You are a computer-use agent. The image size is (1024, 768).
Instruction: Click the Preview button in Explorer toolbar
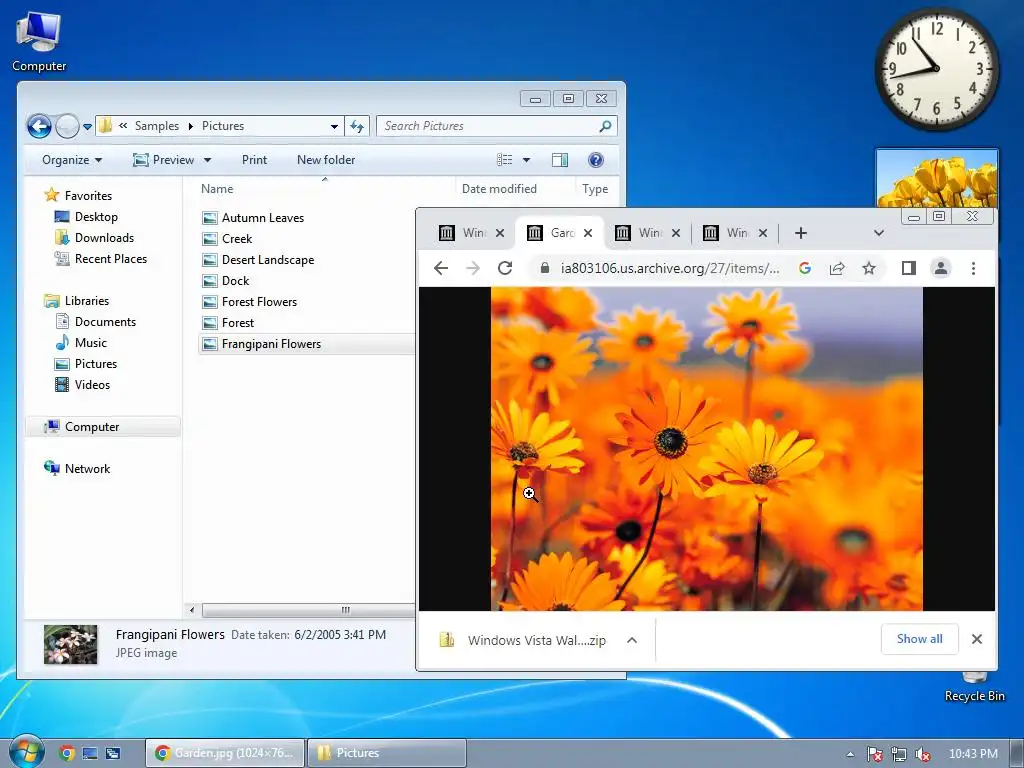tap(164, 160)
